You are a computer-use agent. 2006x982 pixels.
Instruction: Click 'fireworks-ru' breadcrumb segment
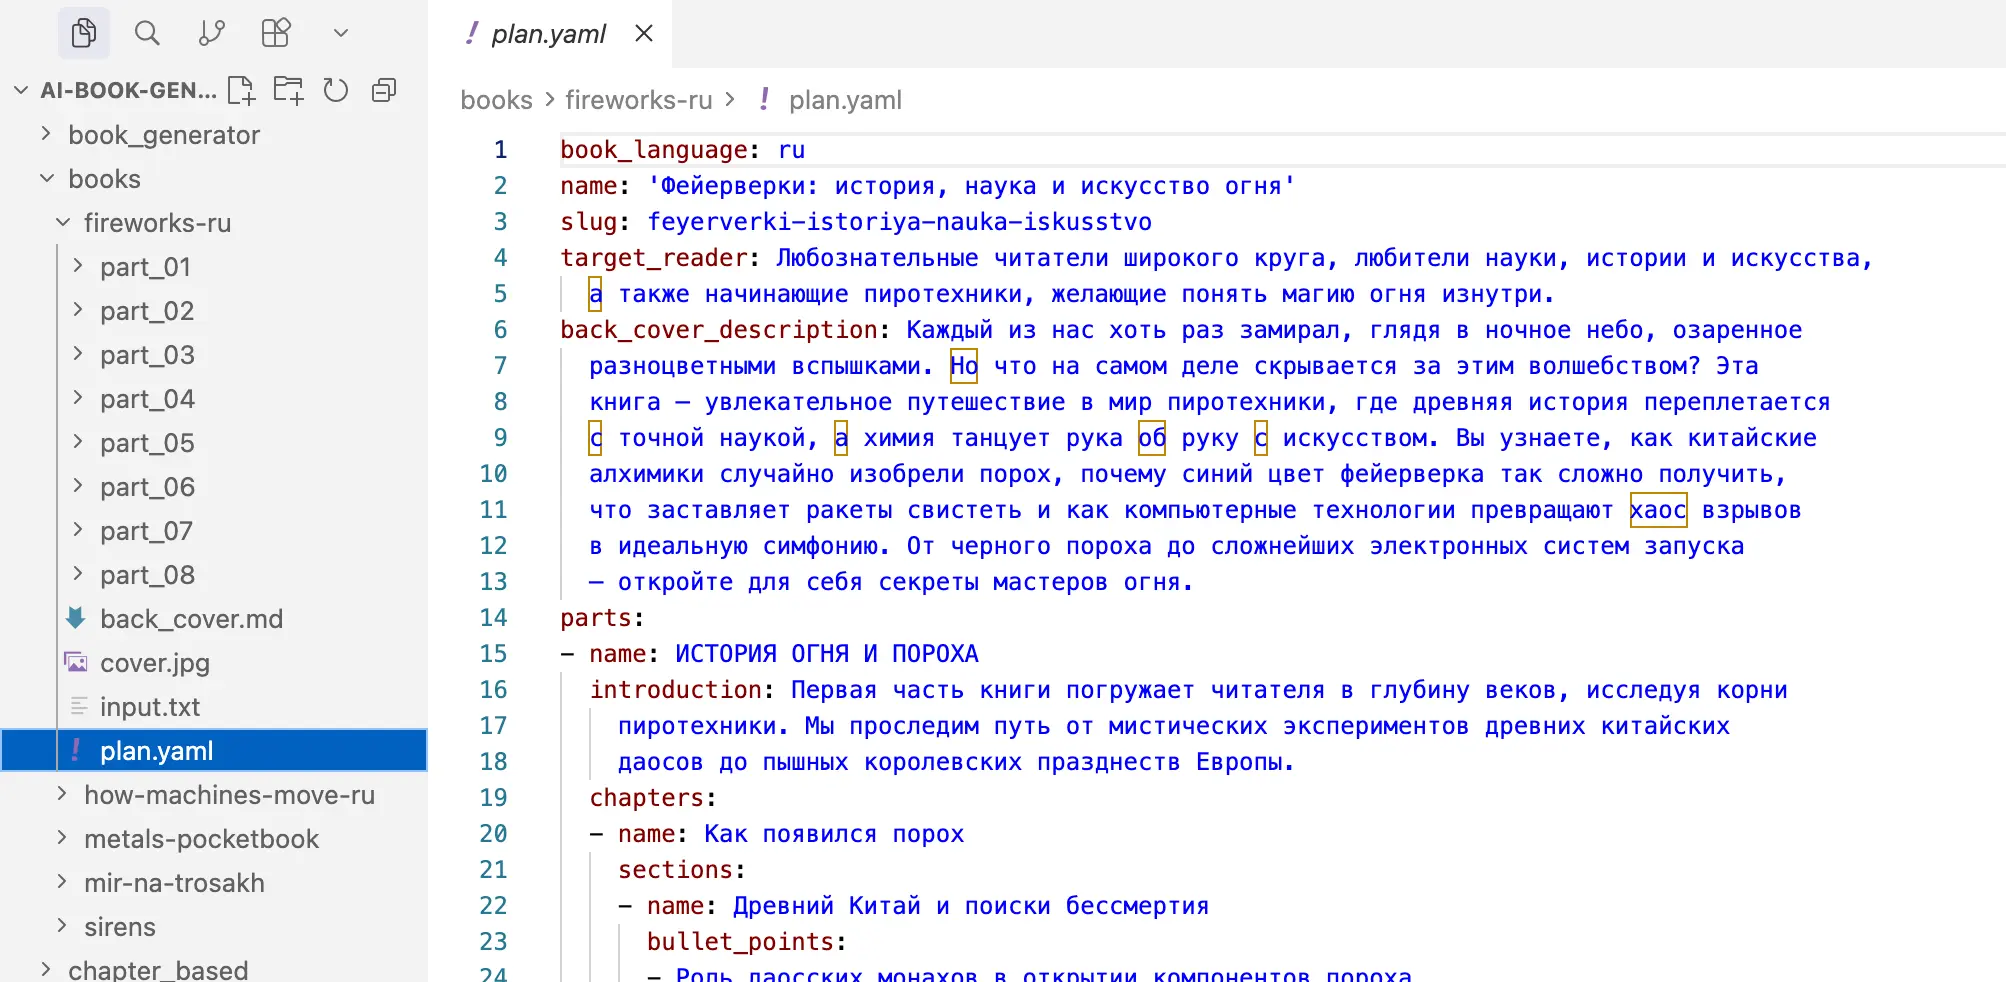[x=638, y=100]
